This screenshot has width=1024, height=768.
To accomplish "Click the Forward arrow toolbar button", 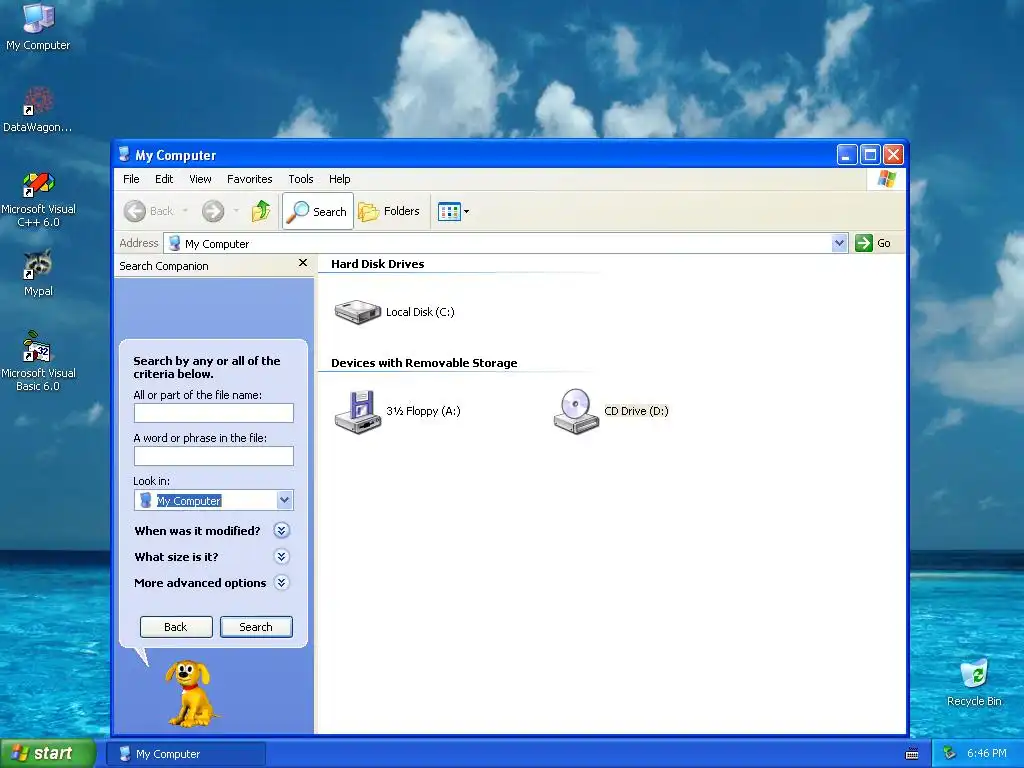I will click(x=213, y=211).
